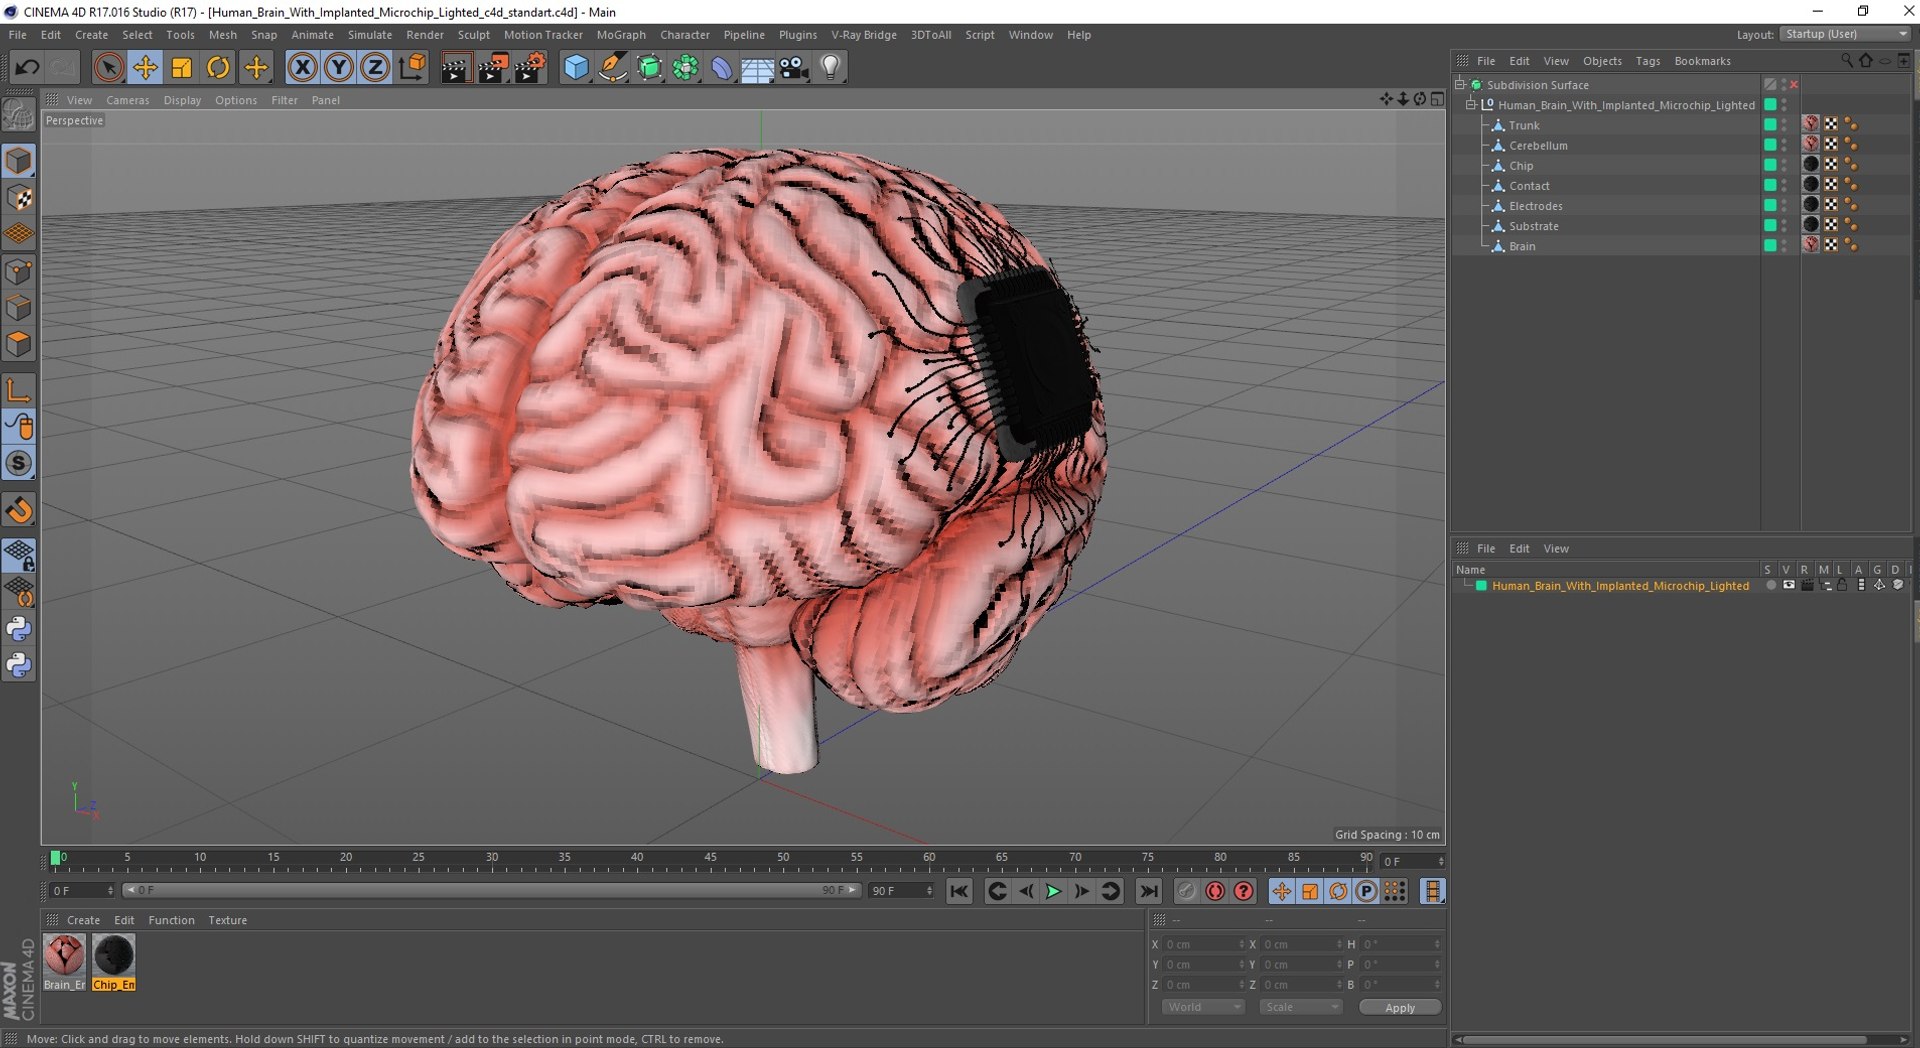Toggle Z axis lock

click(x=374, y=67)
